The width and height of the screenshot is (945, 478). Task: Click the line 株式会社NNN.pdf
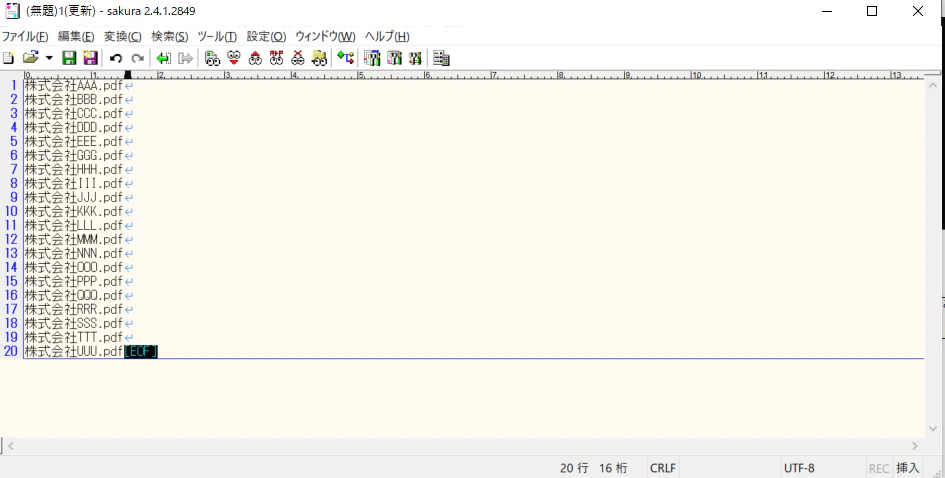click(74, 253)
